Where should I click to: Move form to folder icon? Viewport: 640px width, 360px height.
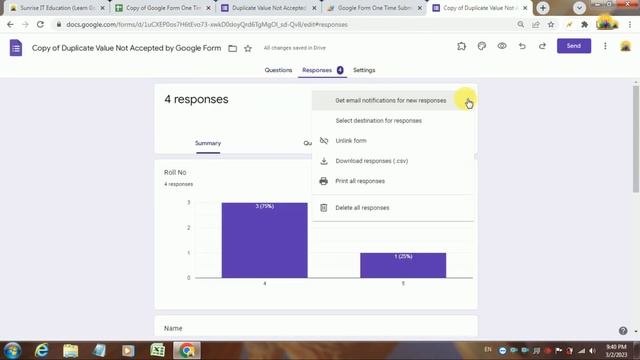click(x=233, y=49)
